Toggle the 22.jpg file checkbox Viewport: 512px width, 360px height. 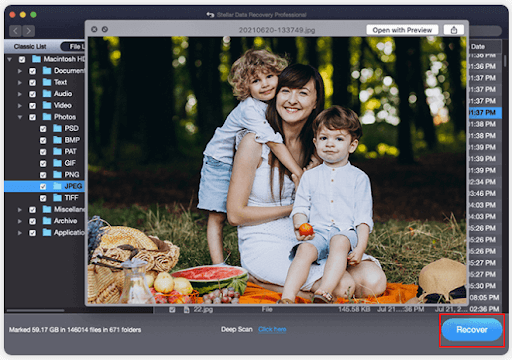[x=172, y=310]
